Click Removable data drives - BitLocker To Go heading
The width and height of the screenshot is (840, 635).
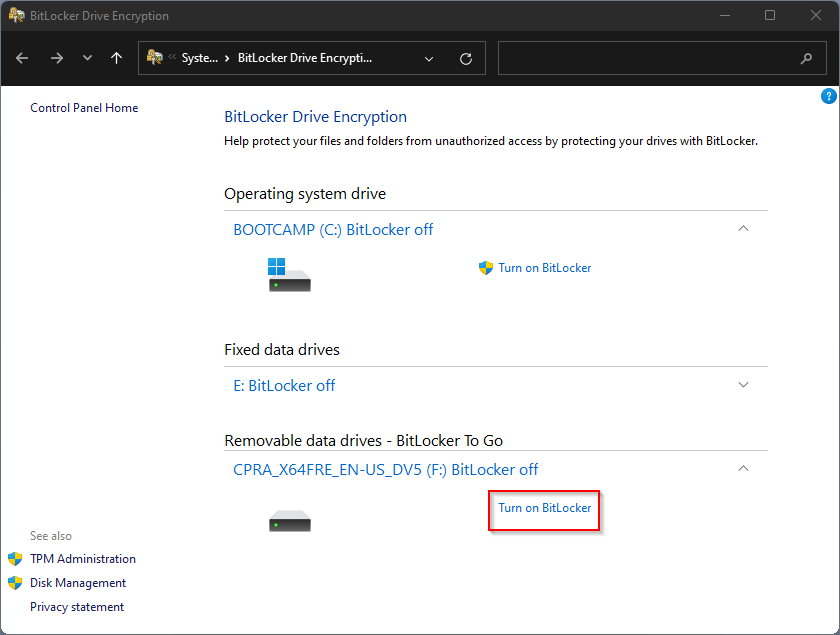coord(363,440)
